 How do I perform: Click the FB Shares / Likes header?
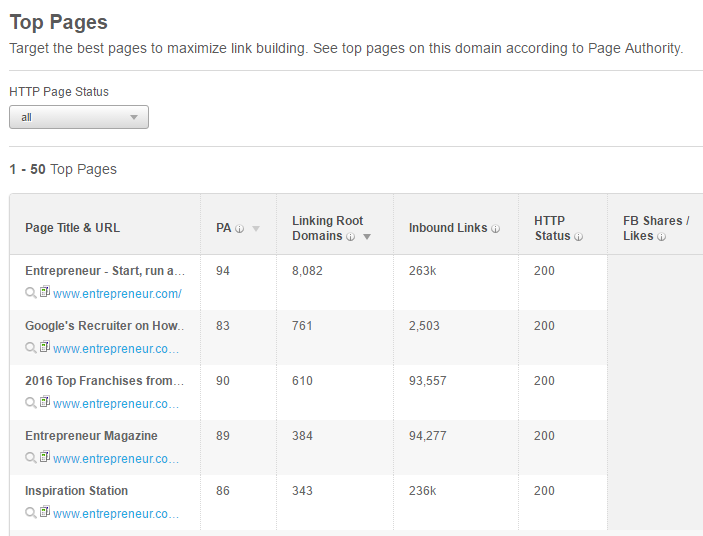(x=656, y=228)
